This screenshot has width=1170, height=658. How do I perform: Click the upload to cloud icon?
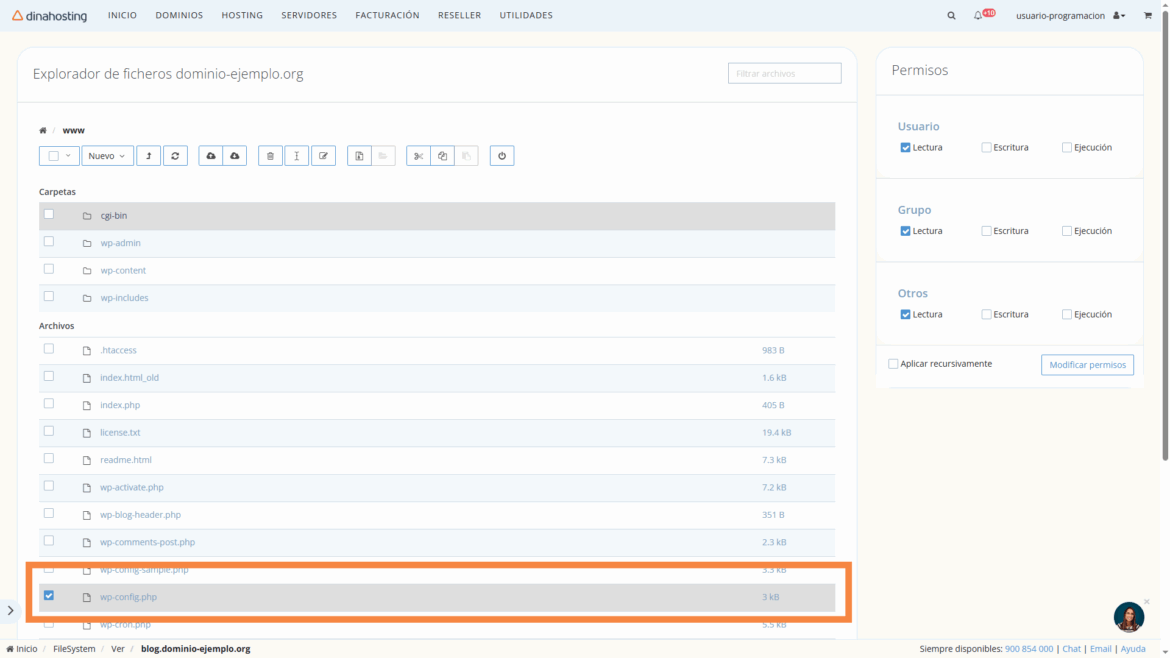point(211,156)
